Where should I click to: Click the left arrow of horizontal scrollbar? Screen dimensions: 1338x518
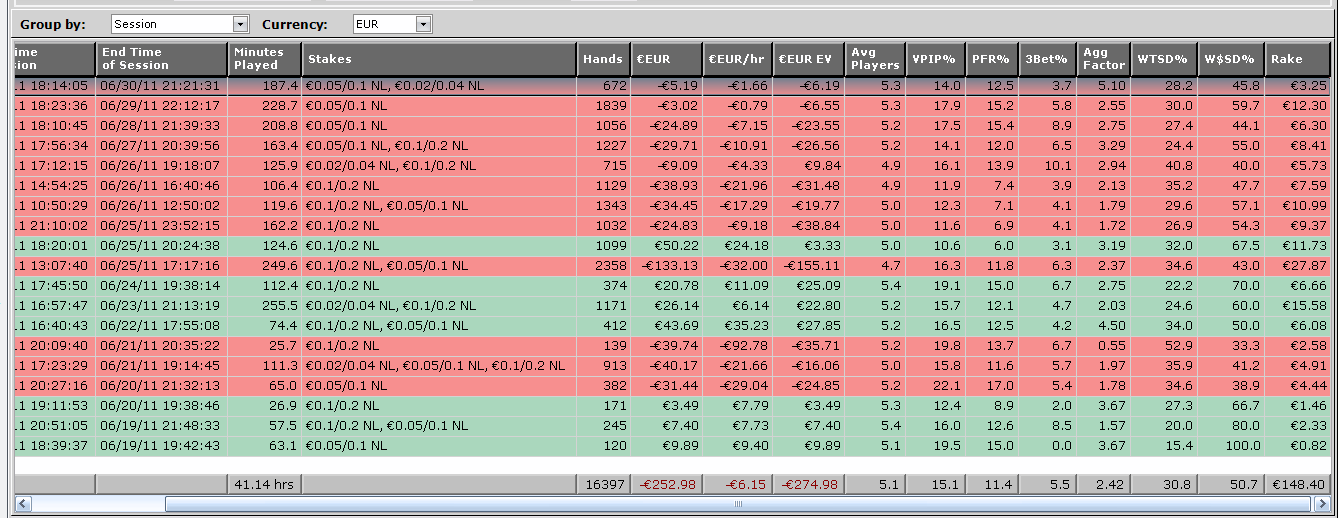click(24, 504)
